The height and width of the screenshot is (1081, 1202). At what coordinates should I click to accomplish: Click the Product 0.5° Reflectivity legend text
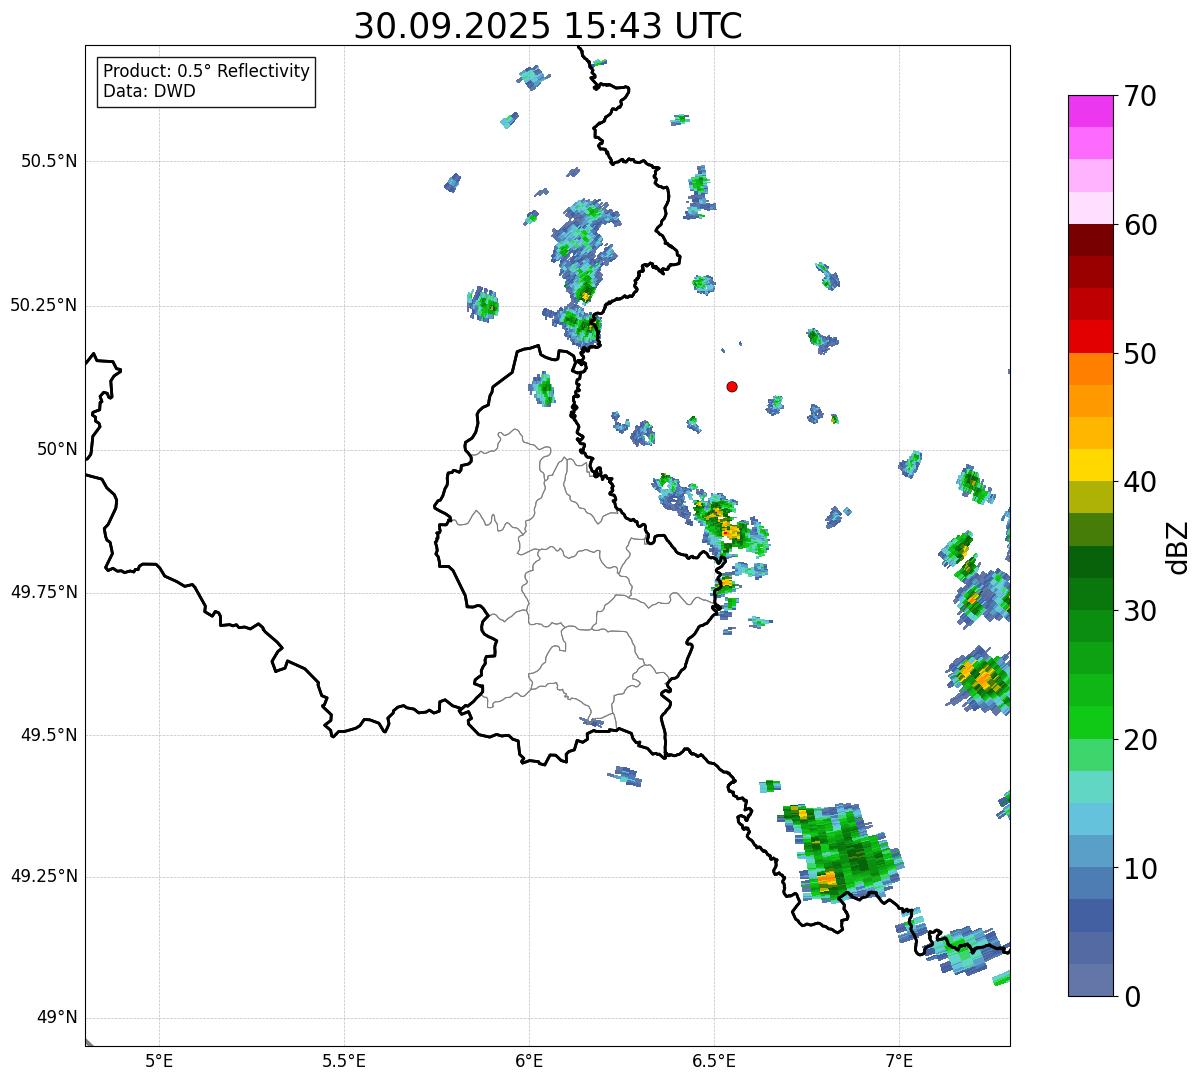206,72
